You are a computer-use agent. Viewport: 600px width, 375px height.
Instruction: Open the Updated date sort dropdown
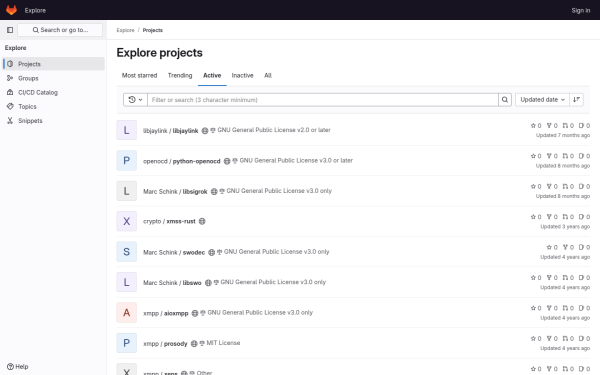click(542, 100)
